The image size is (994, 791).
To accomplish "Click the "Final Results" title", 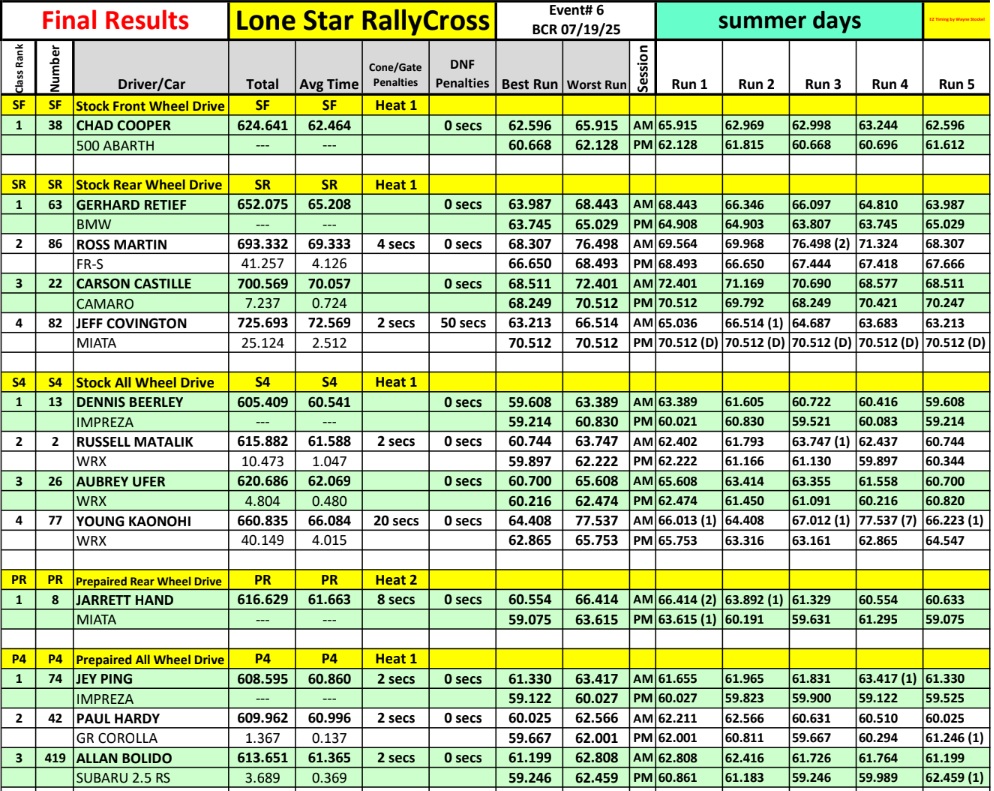I will [115, 20].
